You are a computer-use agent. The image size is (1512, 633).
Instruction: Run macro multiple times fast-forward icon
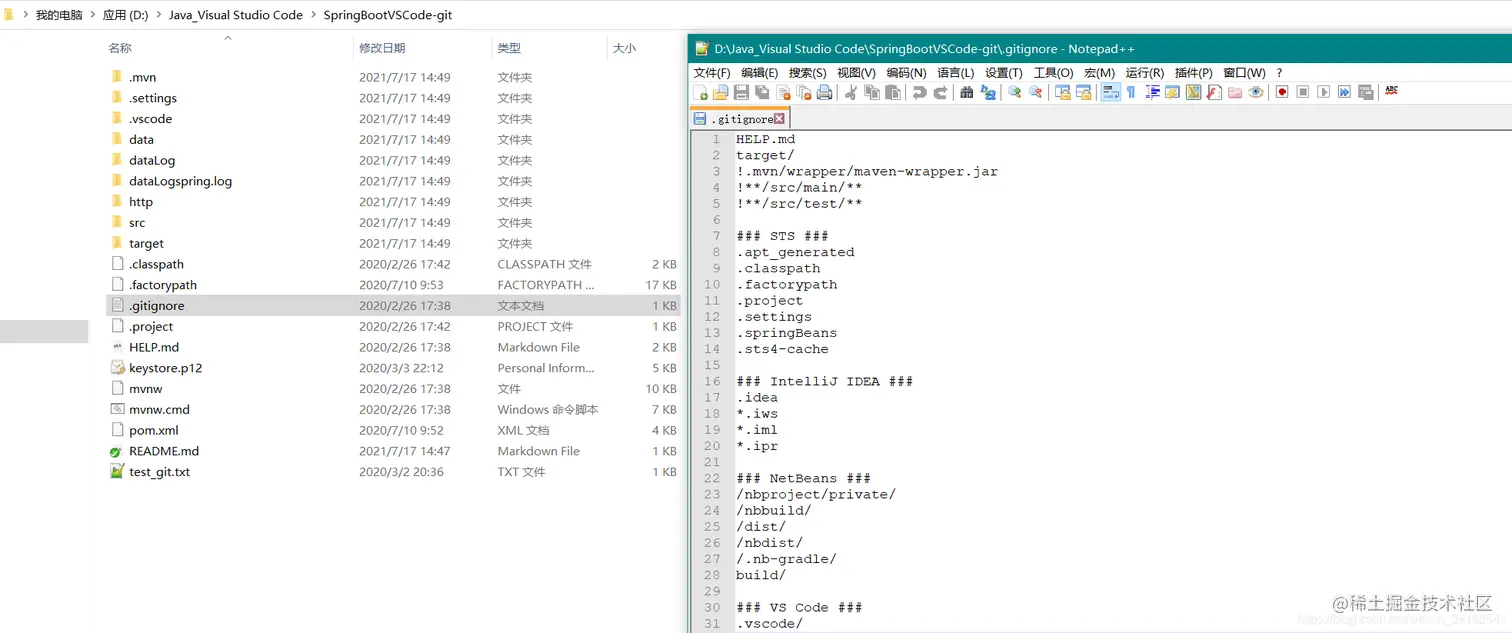1345,92
